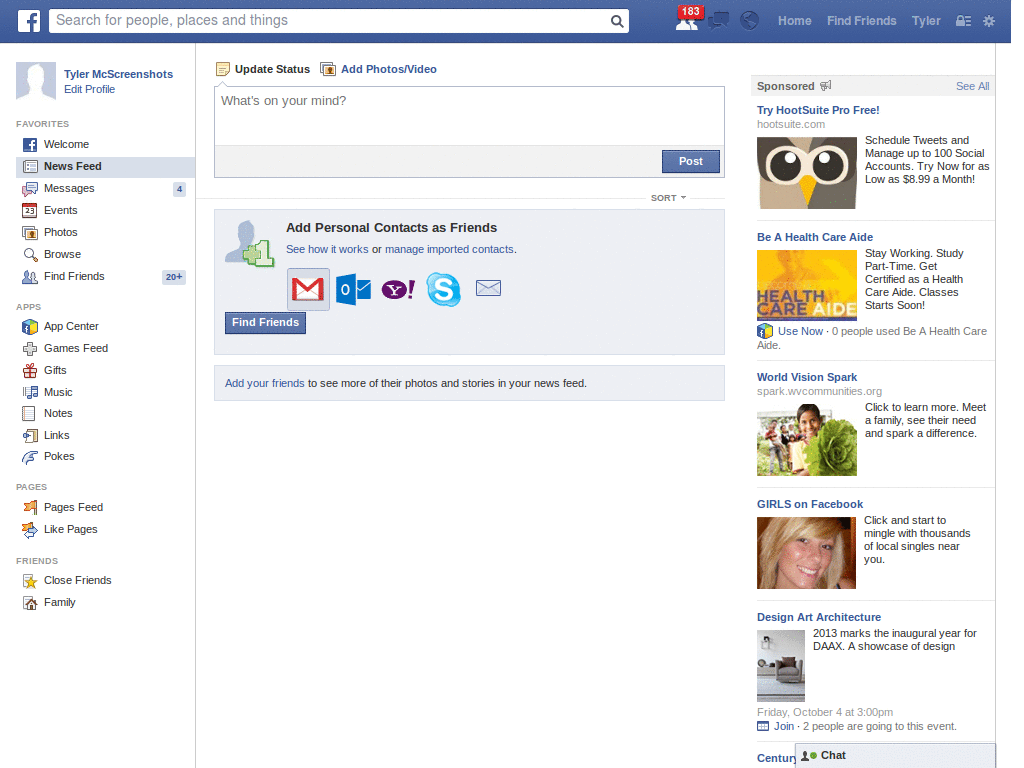Click the Find Friends 20+ badge
Image resolution: width=1024 pixels, height=768 pixels.
coord(174,277)
